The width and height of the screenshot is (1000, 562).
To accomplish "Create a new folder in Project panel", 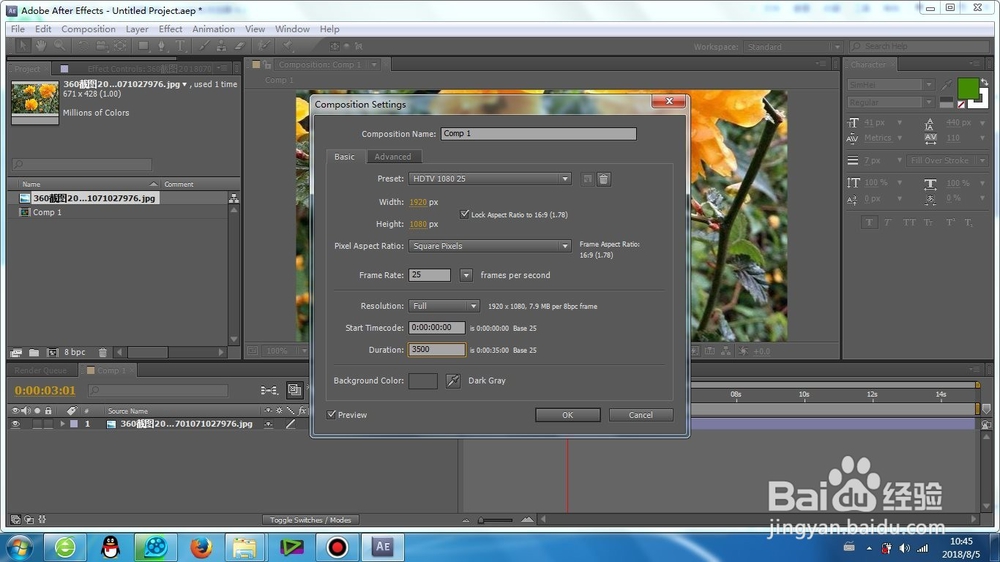I will click(34, 352).
